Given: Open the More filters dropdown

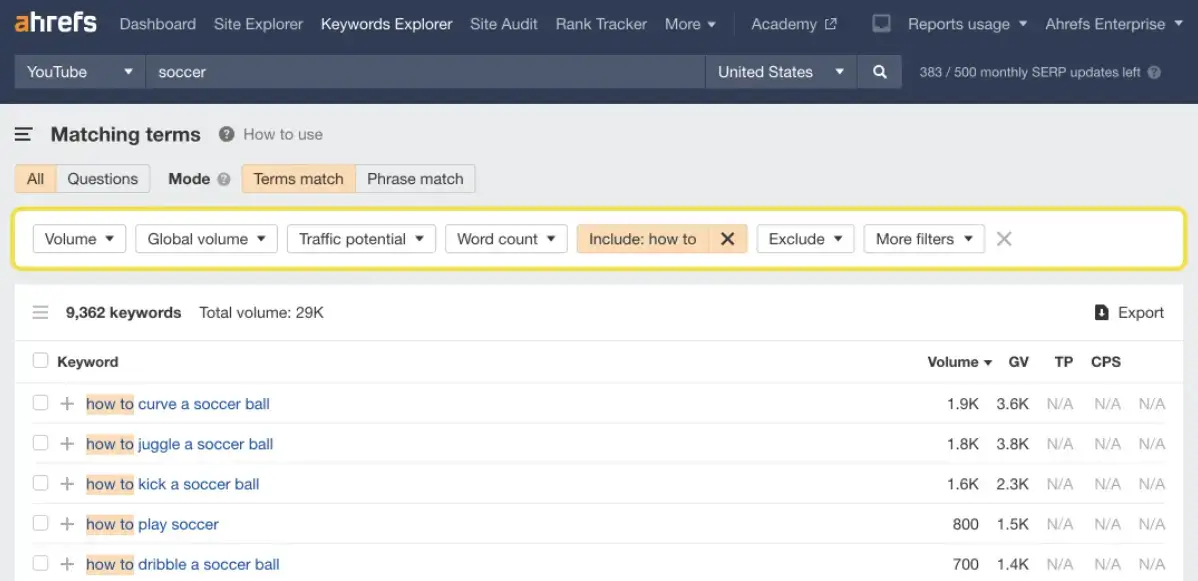Looking at the screenshot, I should pos(923,238).
